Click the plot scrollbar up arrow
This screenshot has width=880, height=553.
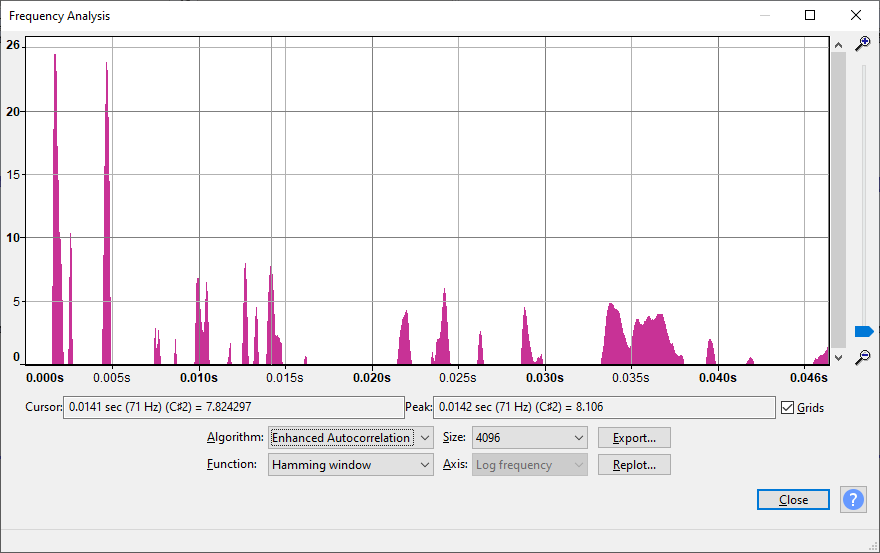(x=838, y=45)
